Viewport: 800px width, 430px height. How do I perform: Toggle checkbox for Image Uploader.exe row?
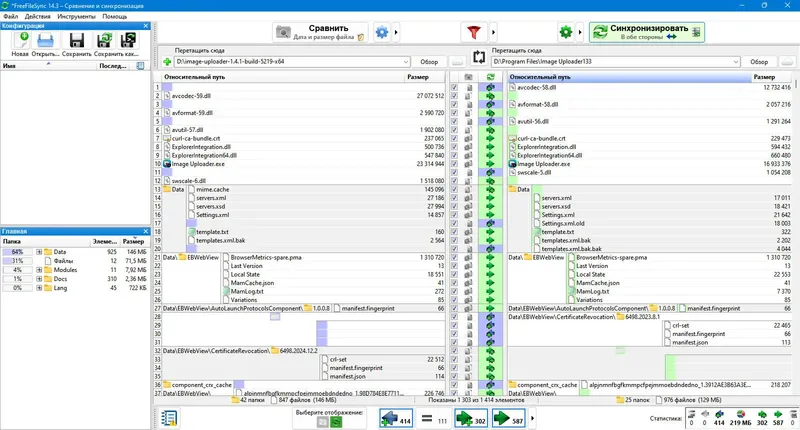click(x=454, y=164)
